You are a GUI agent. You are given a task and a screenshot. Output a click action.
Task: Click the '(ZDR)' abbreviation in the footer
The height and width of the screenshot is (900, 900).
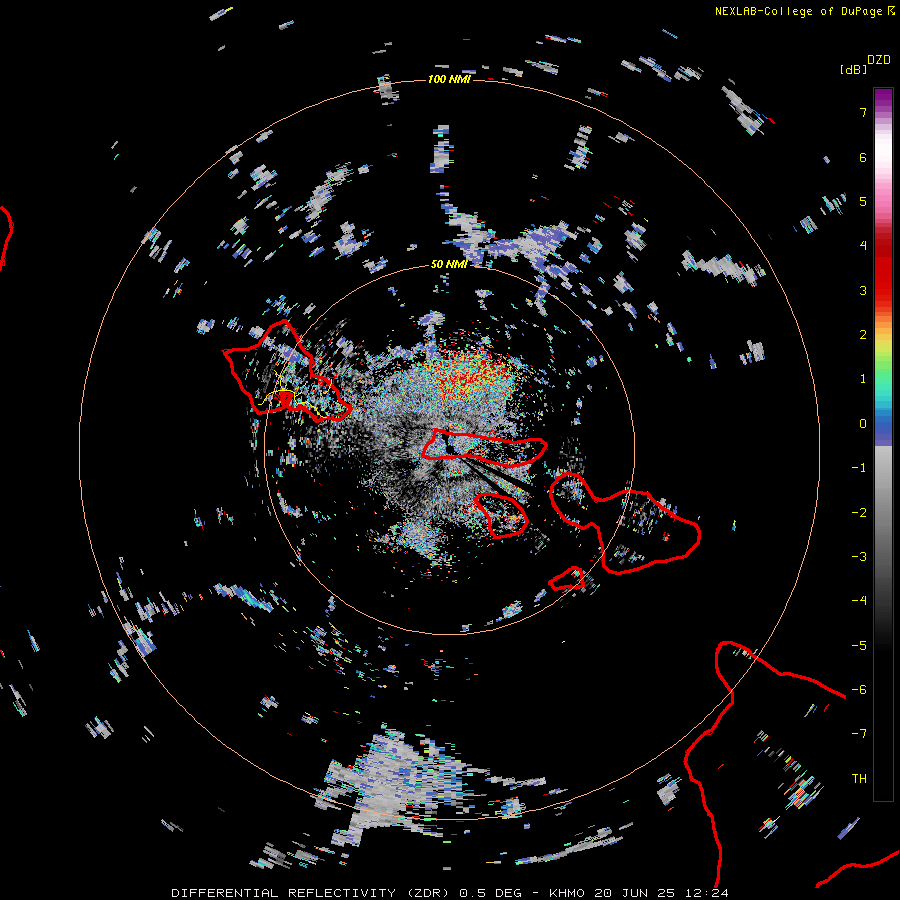430,893
